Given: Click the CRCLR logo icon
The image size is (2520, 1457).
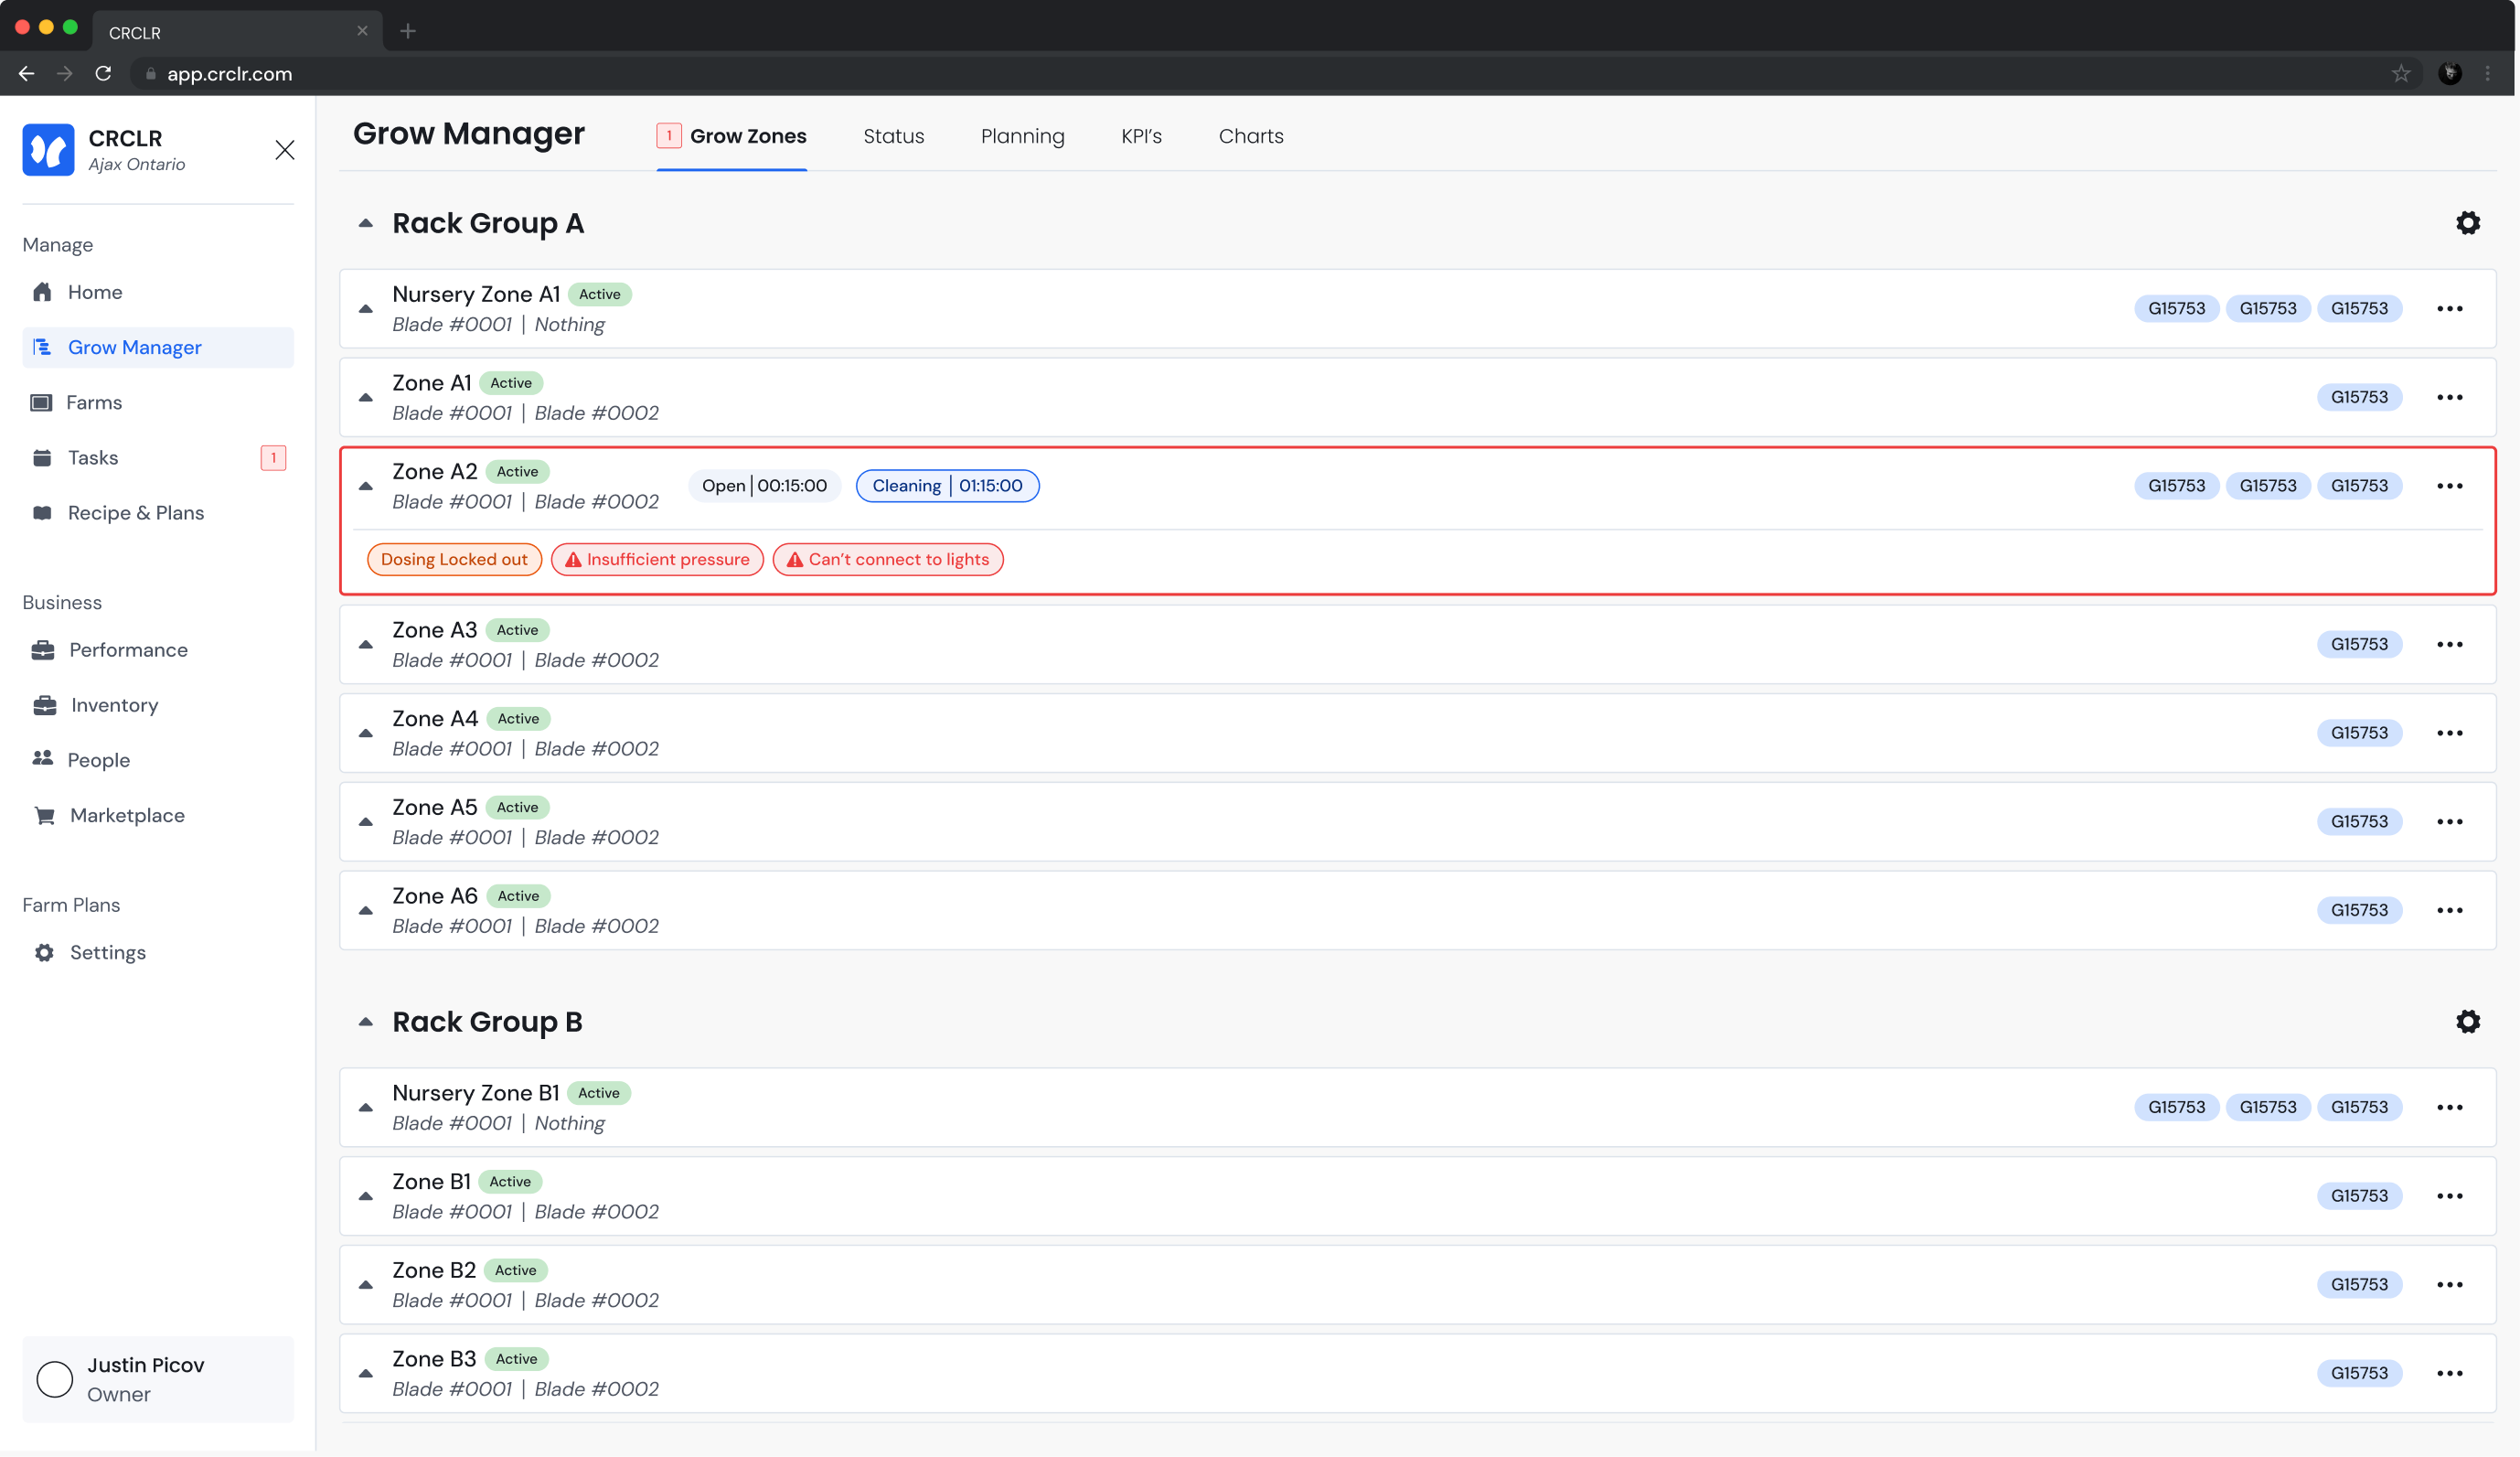Looking at the screenshot, I should point(48,150).
